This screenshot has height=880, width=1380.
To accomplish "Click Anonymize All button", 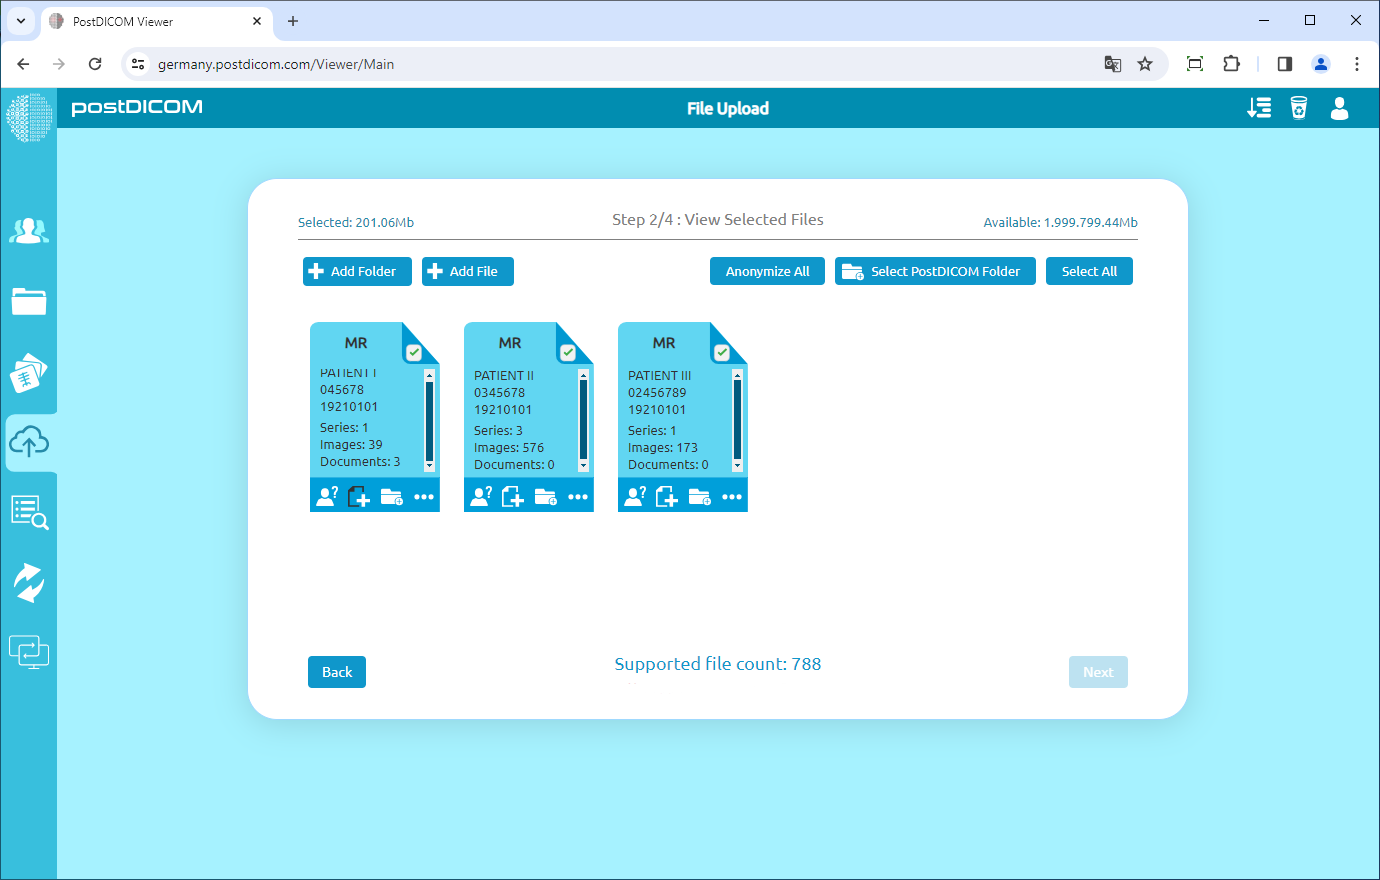I will coord(767,270).
